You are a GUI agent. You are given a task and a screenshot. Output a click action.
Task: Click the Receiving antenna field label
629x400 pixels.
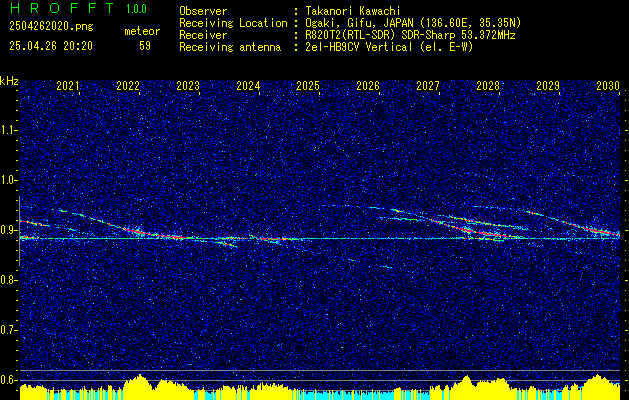click(230, 47)
